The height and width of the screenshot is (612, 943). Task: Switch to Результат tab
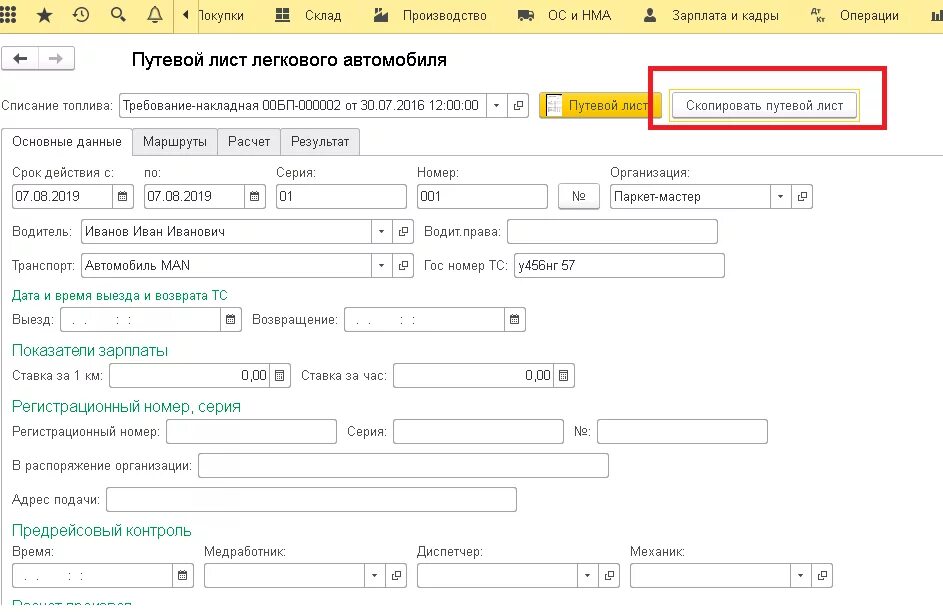click(x=320, y=142)
